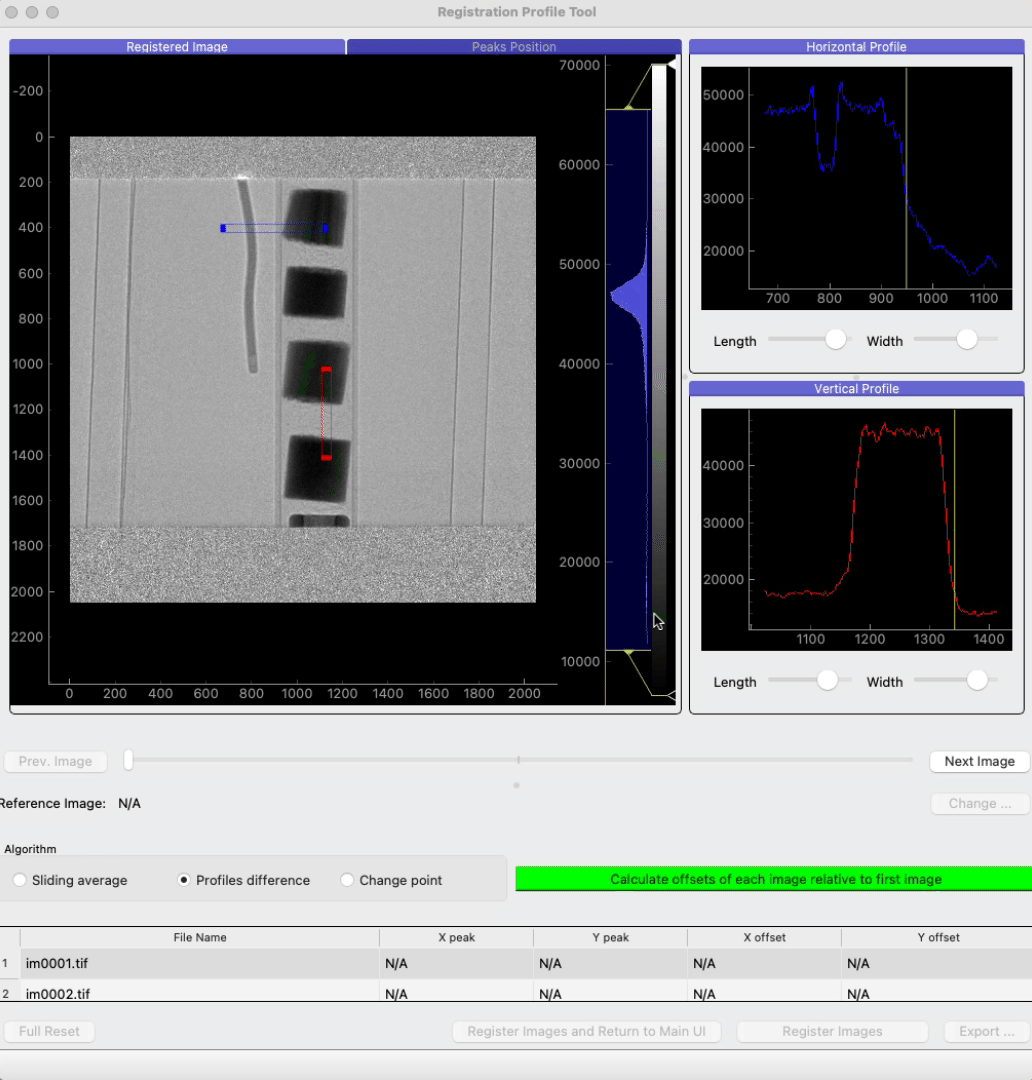Click the white gradient tick at top of colorbar
Image resolution: width=1032 pixels, height=1080 pixels.
pos(673,62)
